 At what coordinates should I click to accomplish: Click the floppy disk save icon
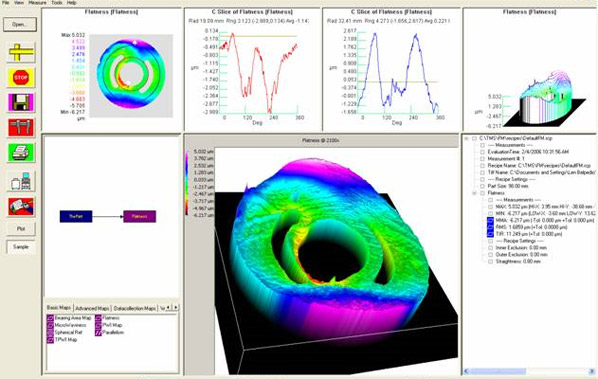tap(21, 103)
